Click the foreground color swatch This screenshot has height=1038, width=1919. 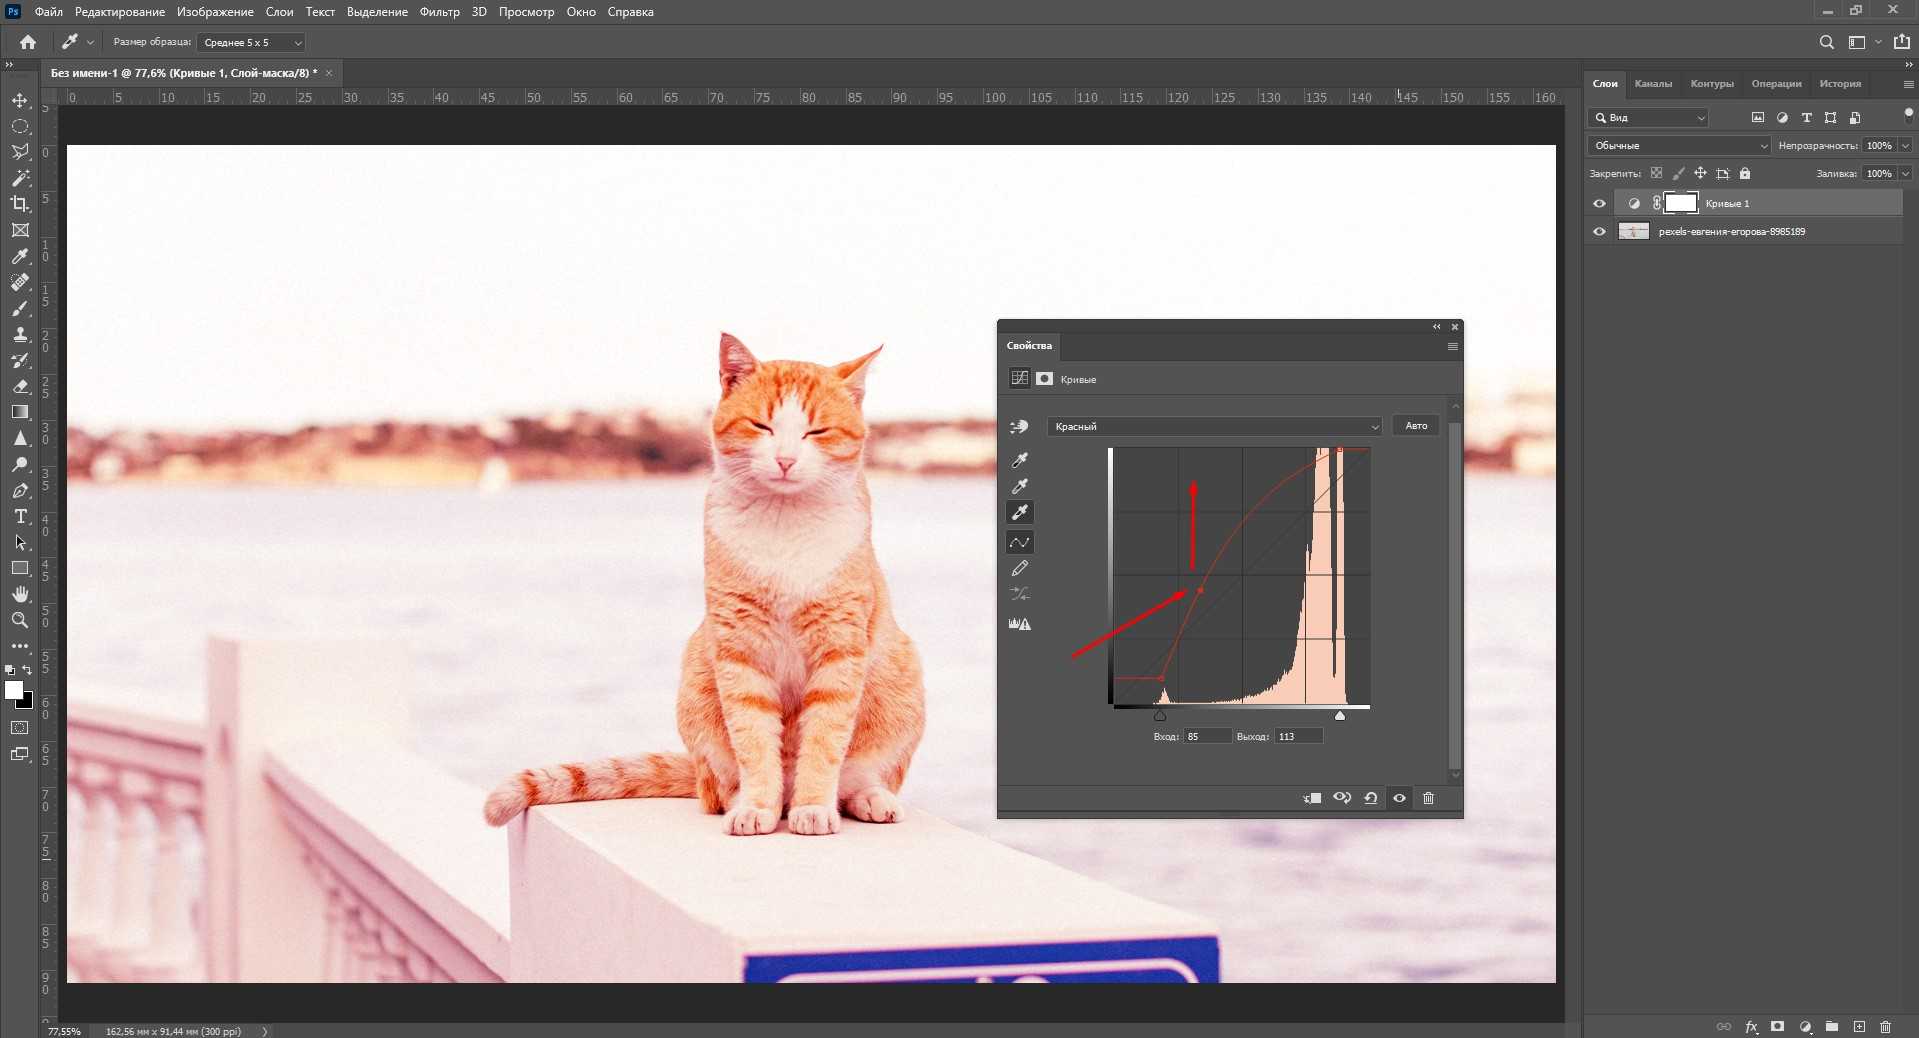[x=14, y=690]
